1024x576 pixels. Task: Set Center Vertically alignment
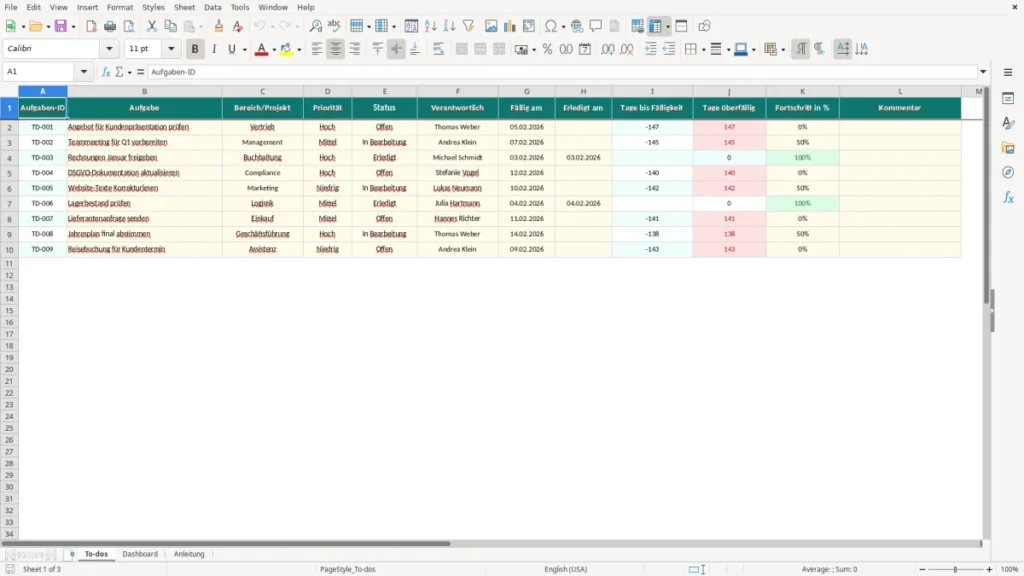point(396,49)
